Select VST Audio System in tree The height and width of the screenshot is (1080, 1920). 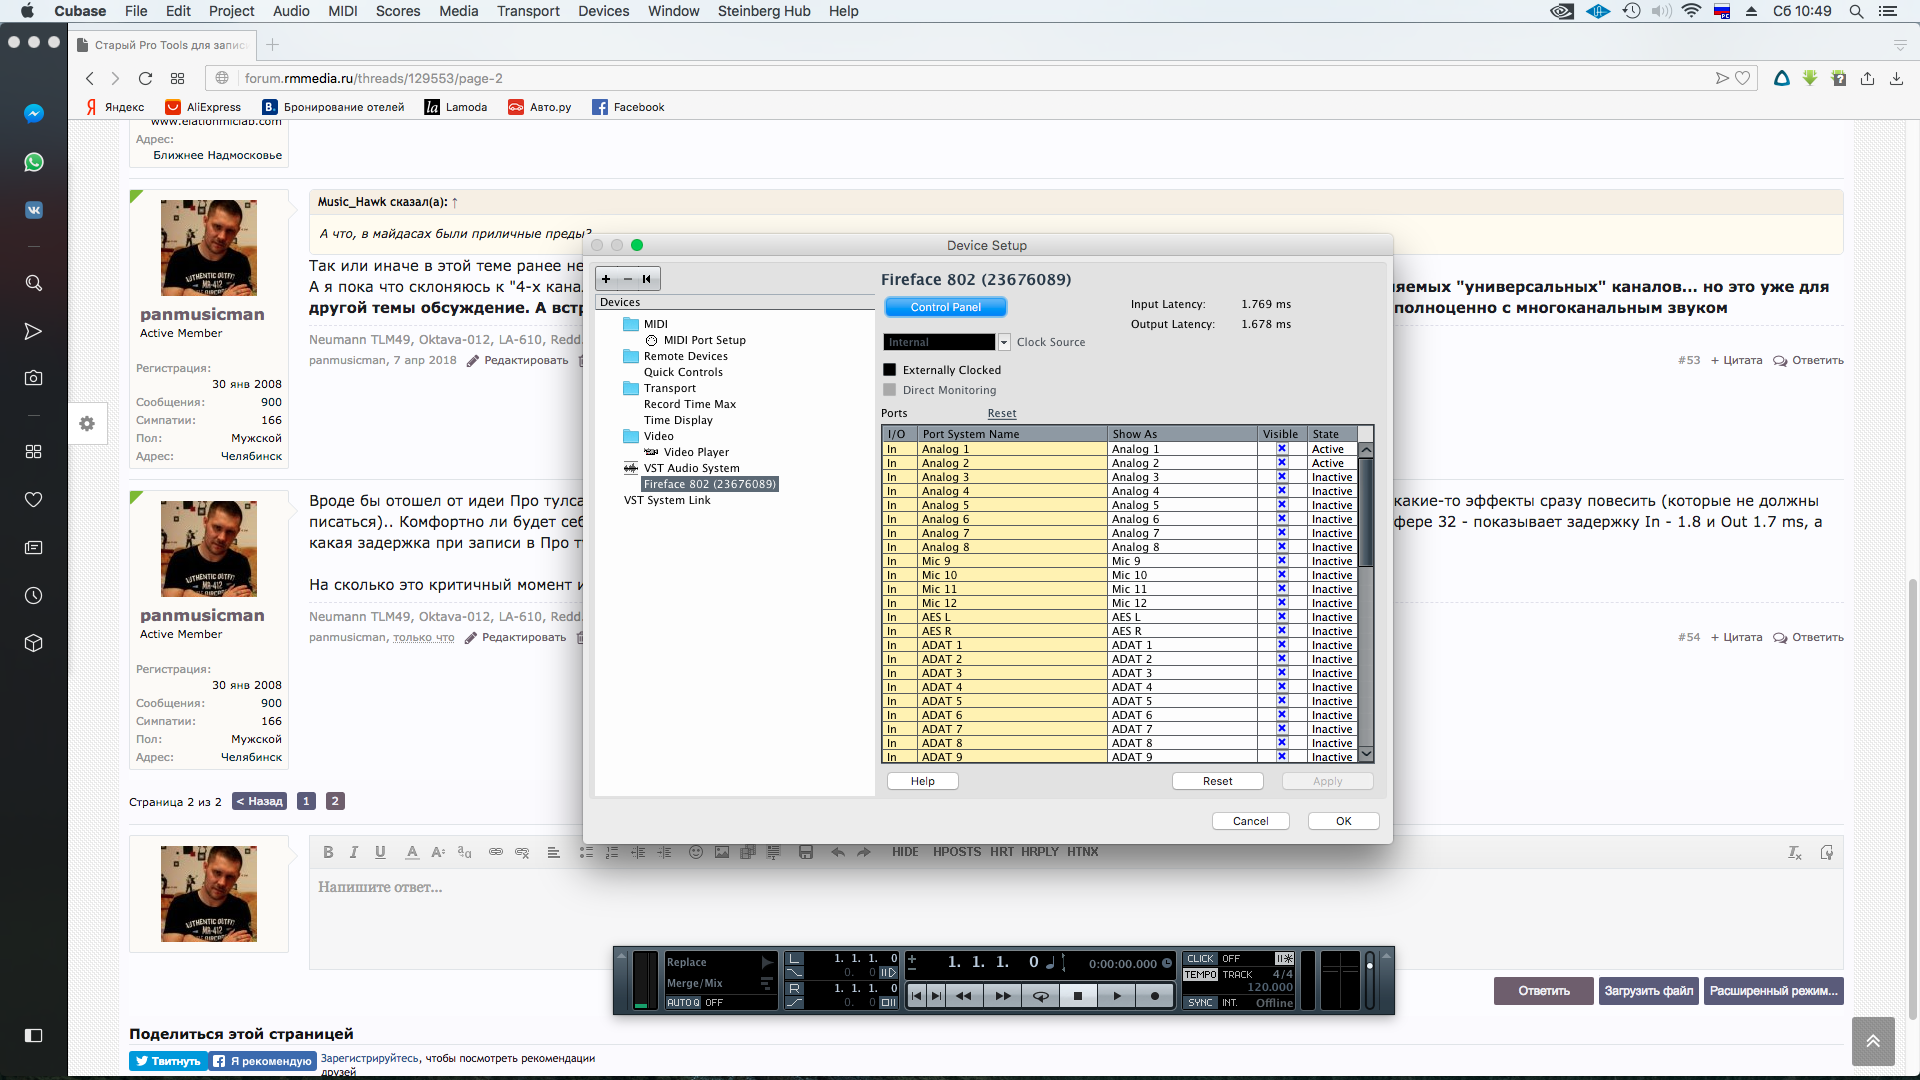tap(691, 468)
